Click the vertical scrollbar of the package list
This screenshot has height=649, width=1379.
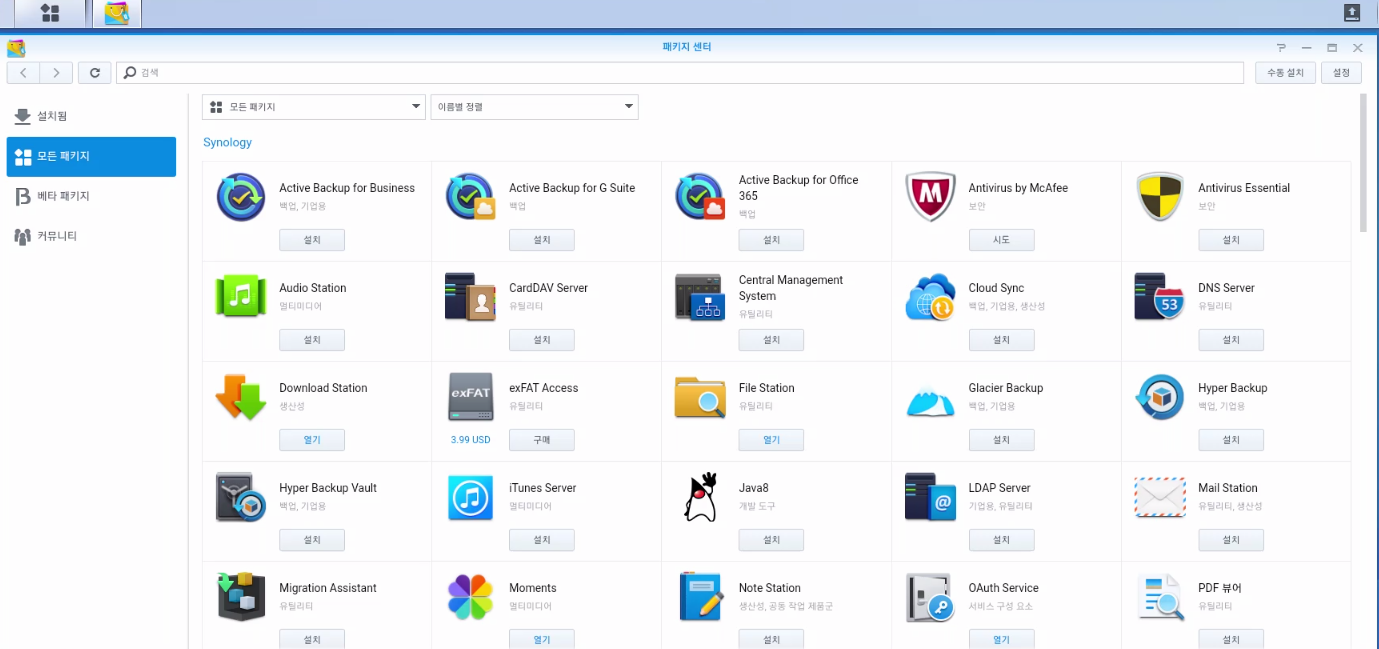[1363, 163]
